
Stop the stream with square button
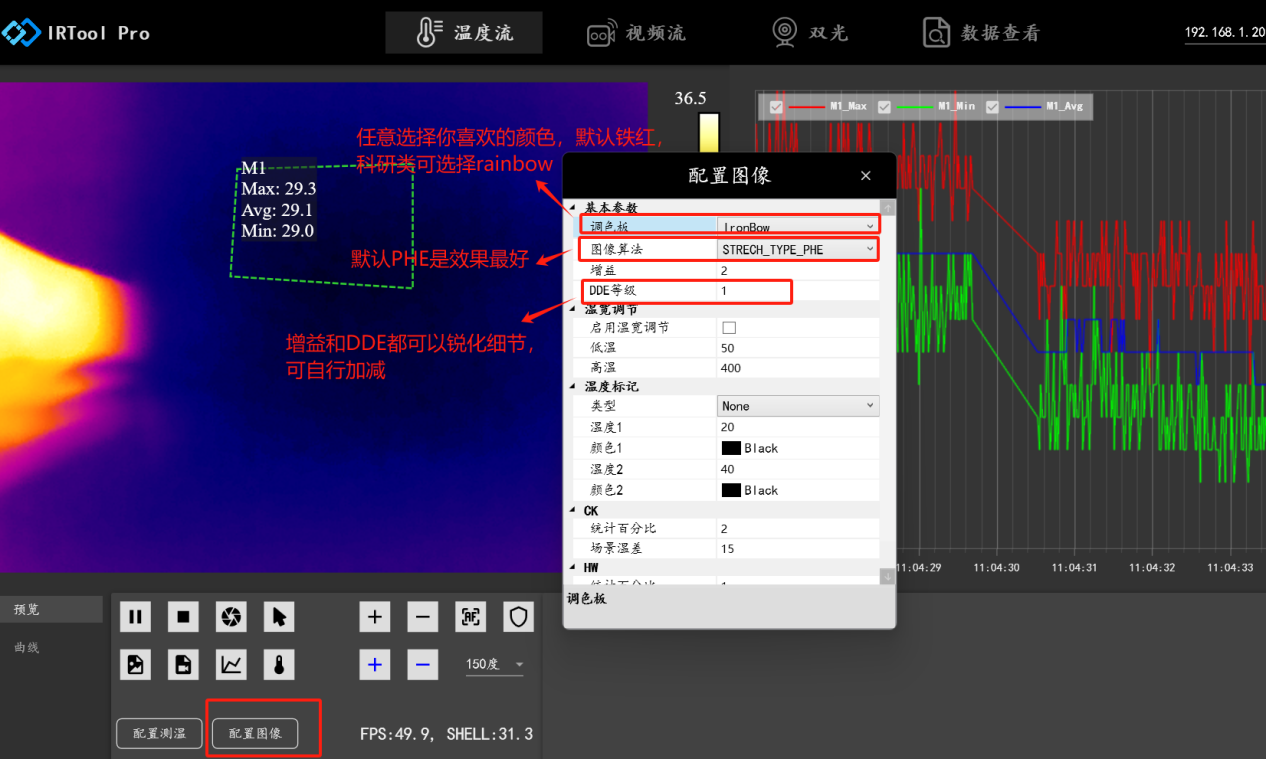click(x=183, y=617)
